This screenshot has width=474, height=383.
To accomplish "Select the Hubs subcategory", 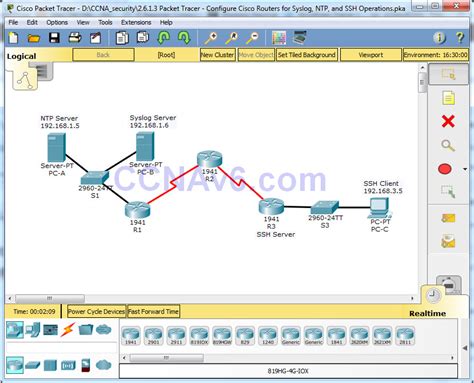I will (50, 365).
